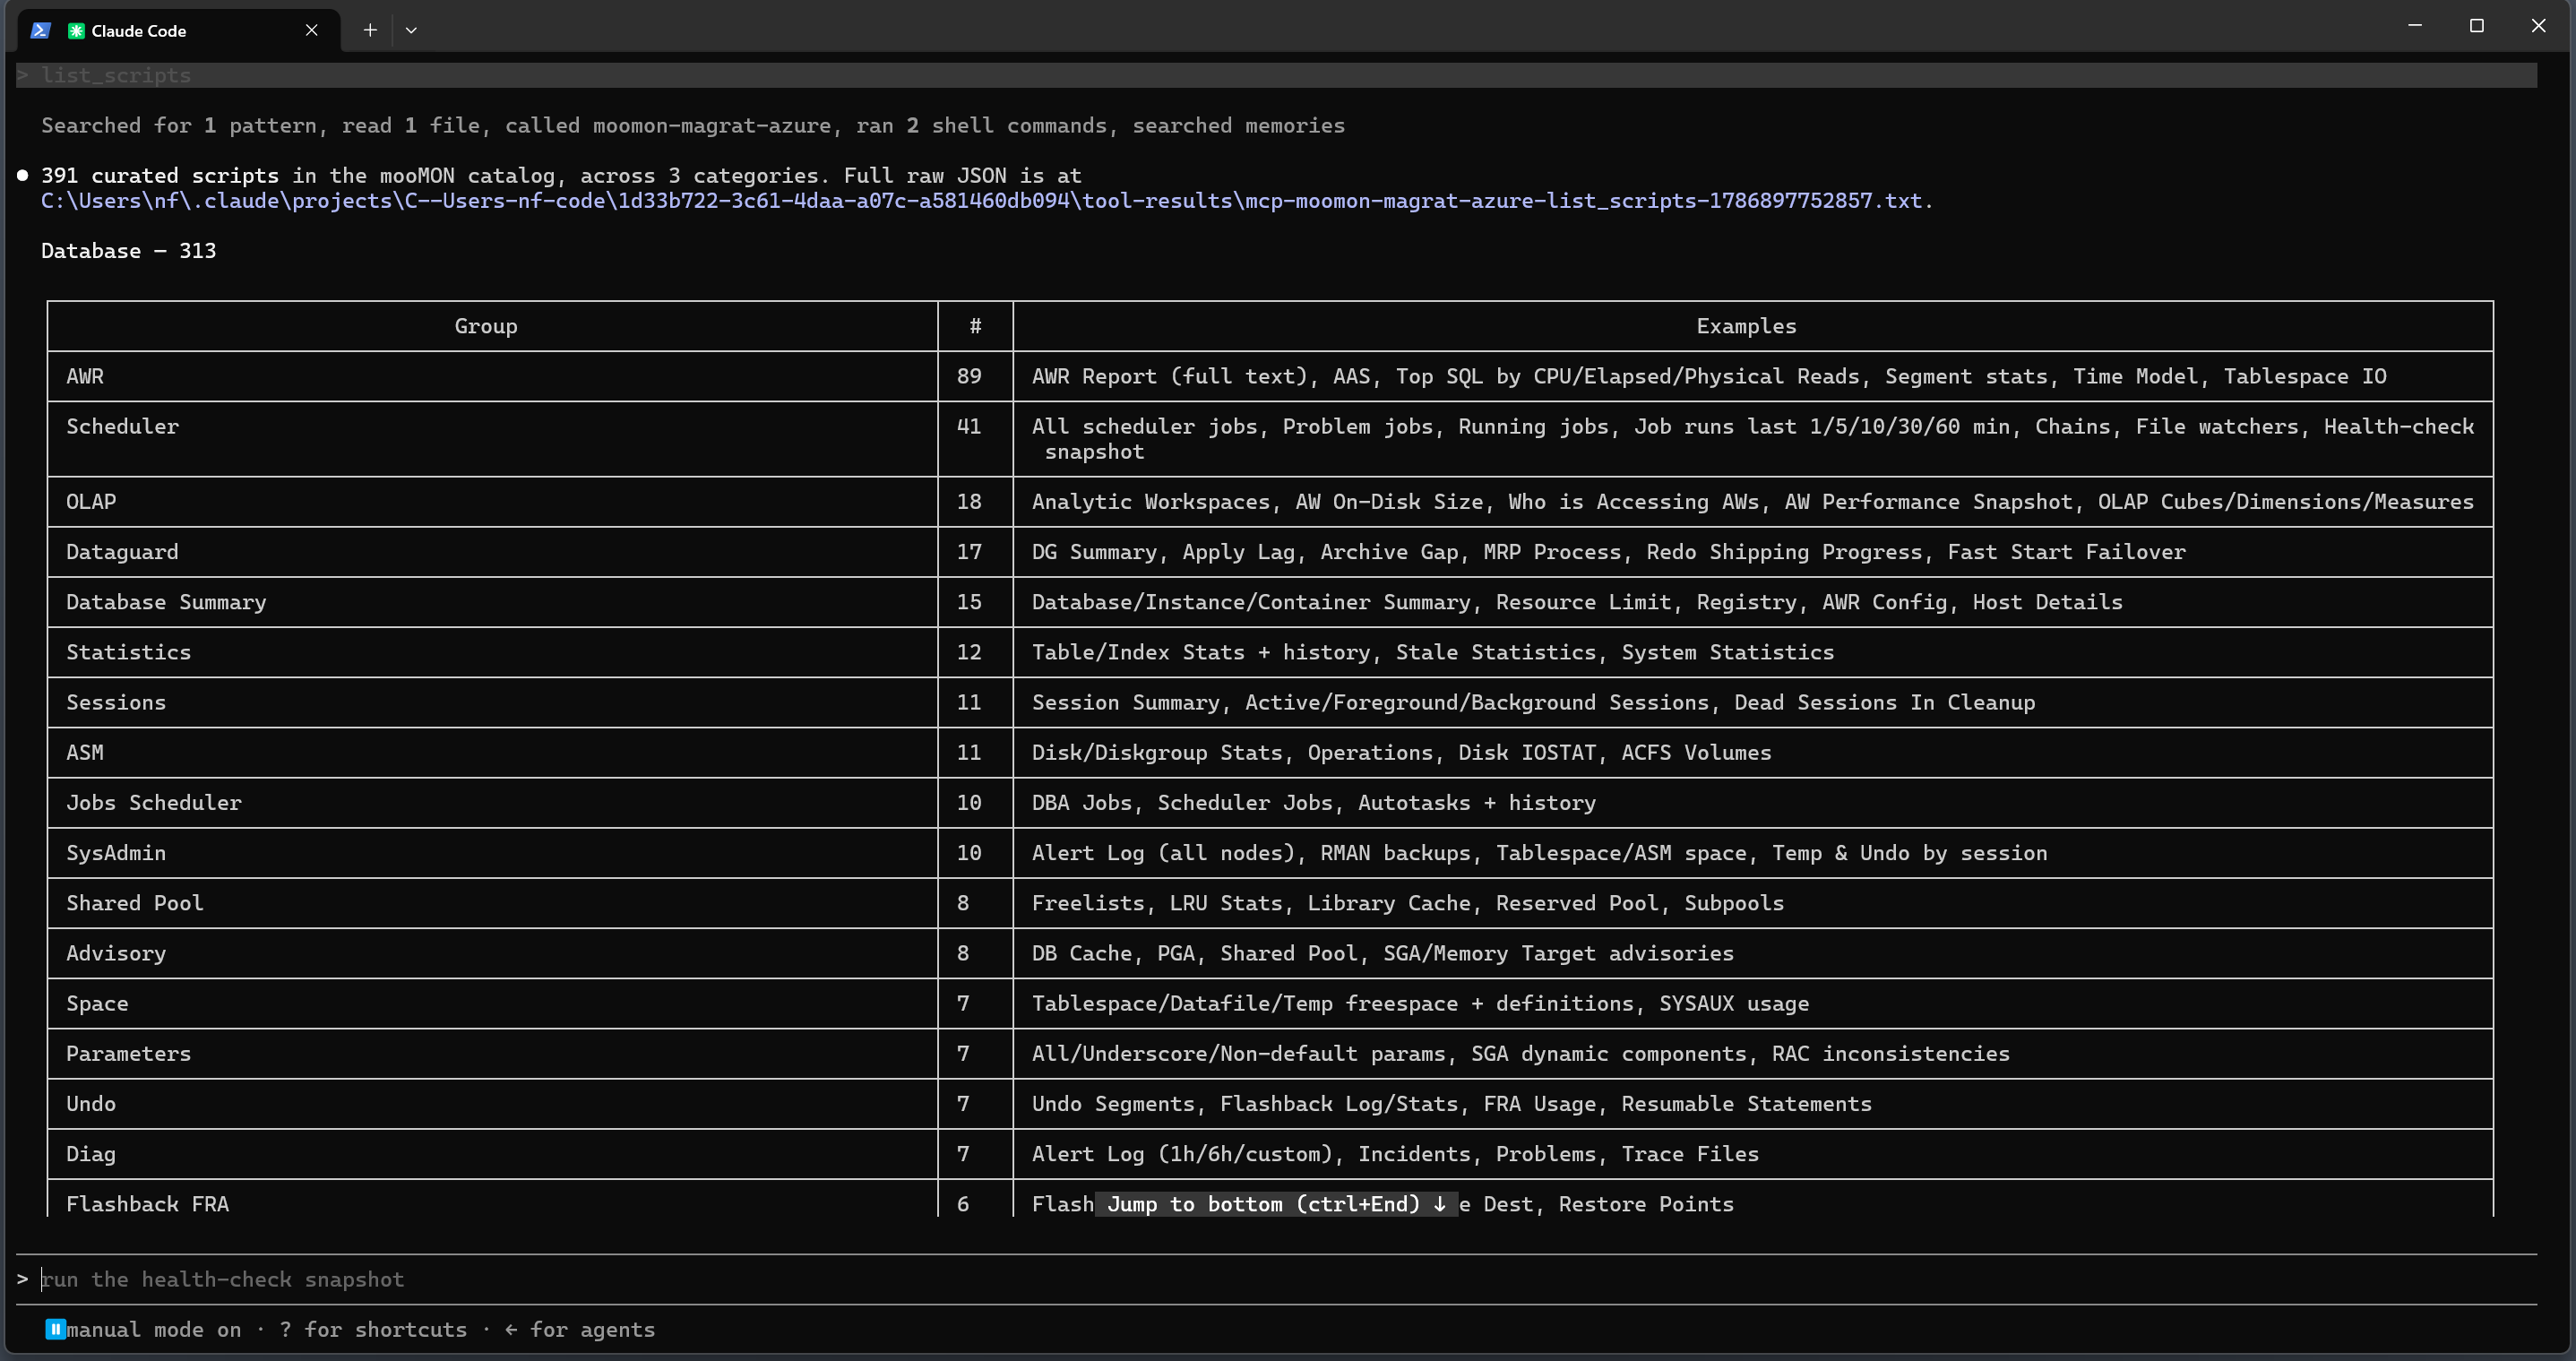The width and height of the screenshot is (2576, 1361).
Task: Click 'All scheduler jobs' examples cell
Action: pyautogui.click(x=1753, y=439)
